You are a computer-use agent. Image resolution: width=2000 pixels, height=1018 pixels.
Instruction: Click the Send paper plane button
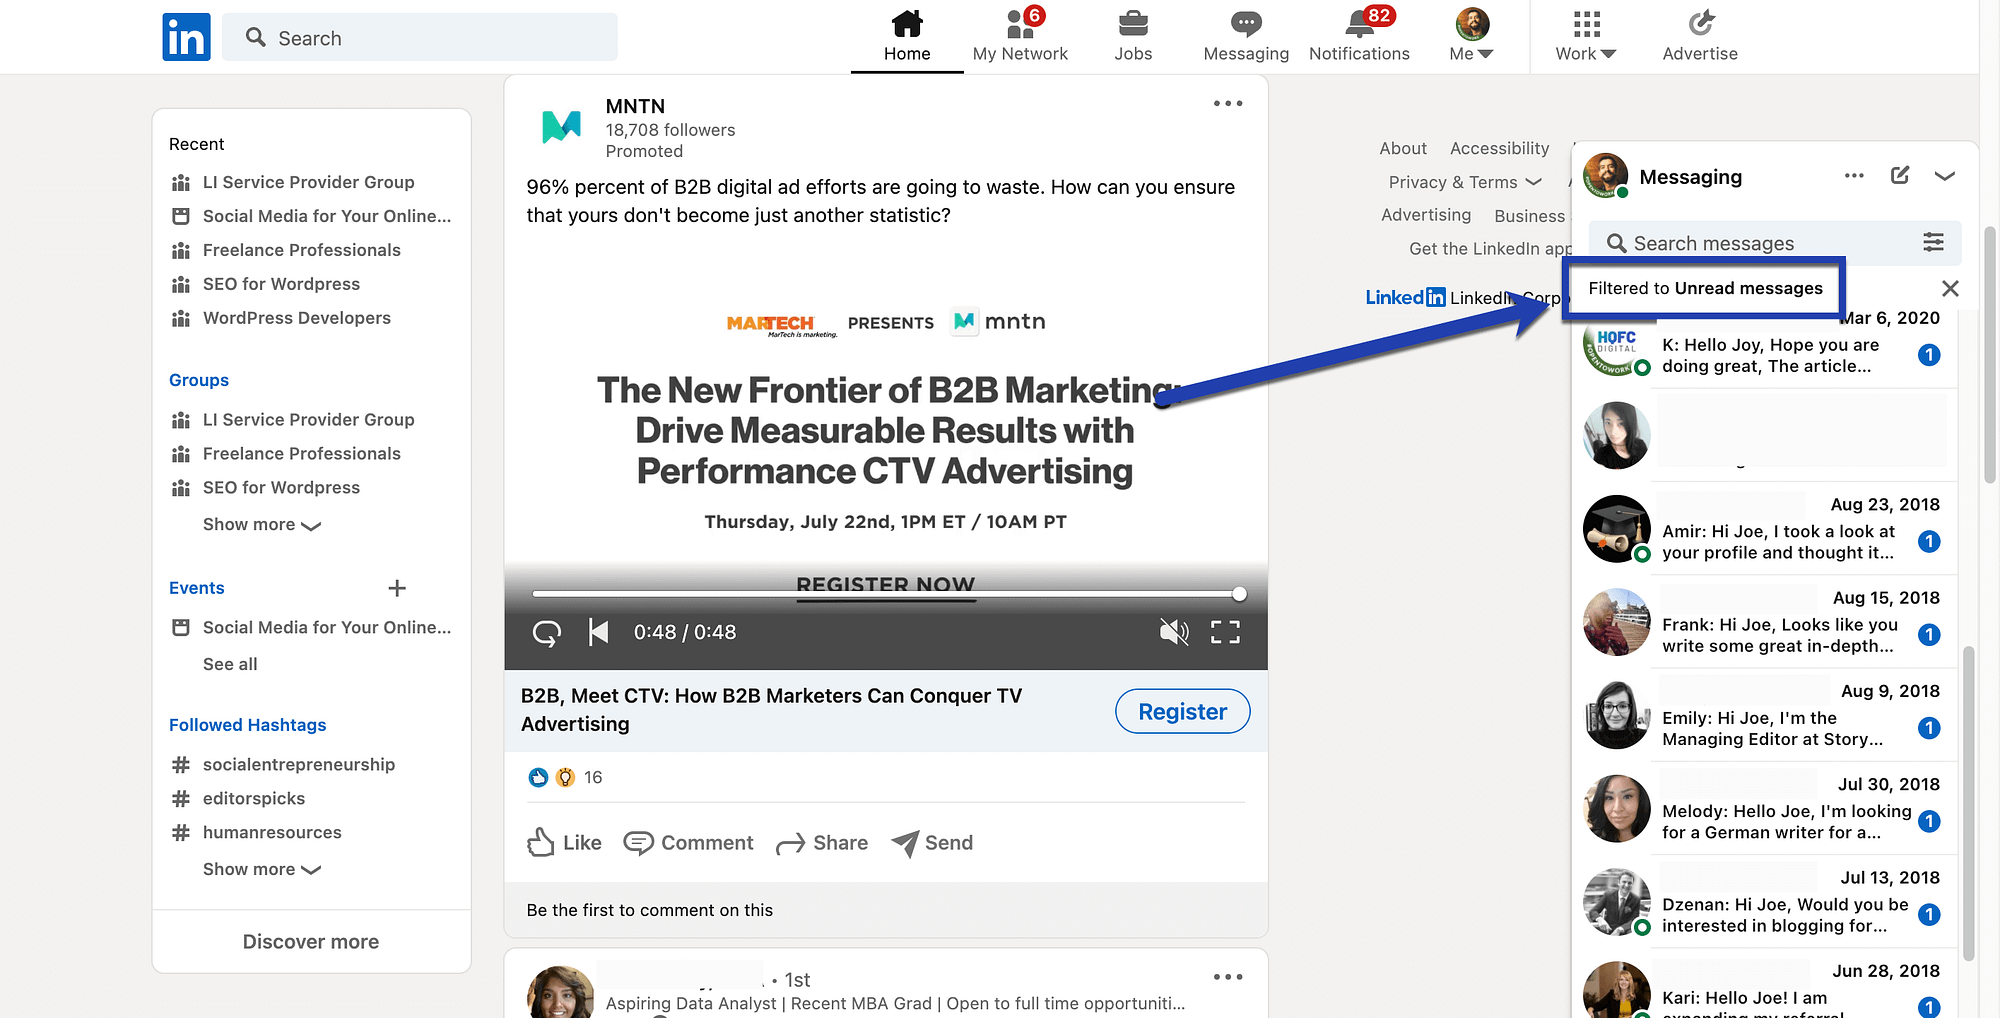pyautogui.click(x=932, y=843)
